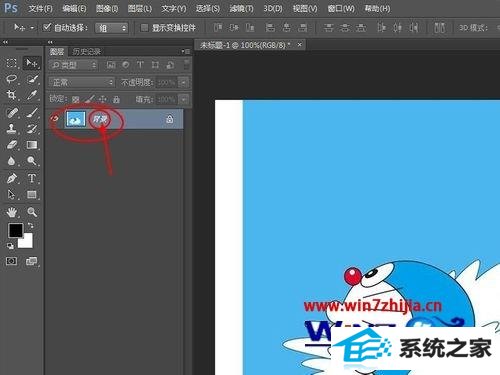500x375 pixels.
Task: Select the Lasso tool
Action: [12, 79]
